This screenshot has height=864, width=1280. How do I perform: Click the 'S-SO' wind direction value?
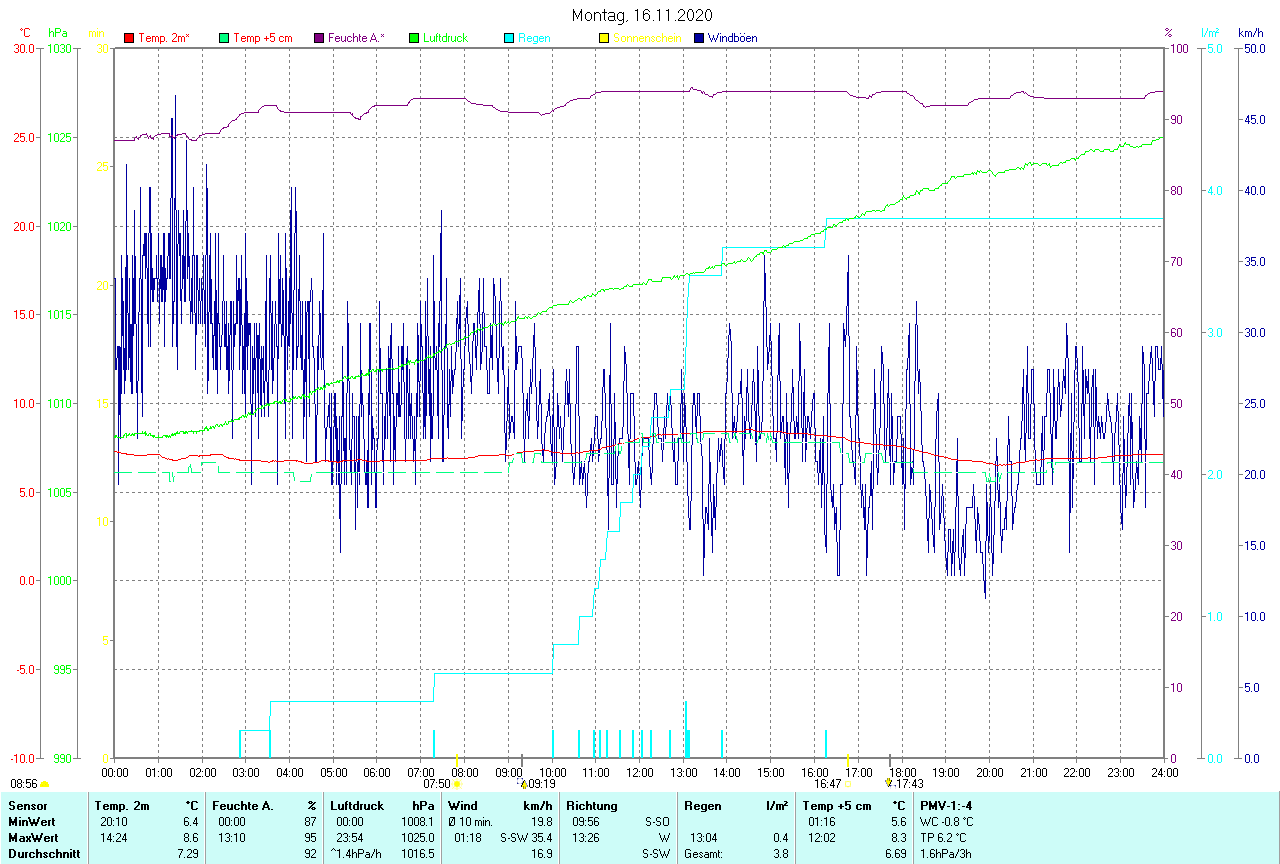coord(656,821)
